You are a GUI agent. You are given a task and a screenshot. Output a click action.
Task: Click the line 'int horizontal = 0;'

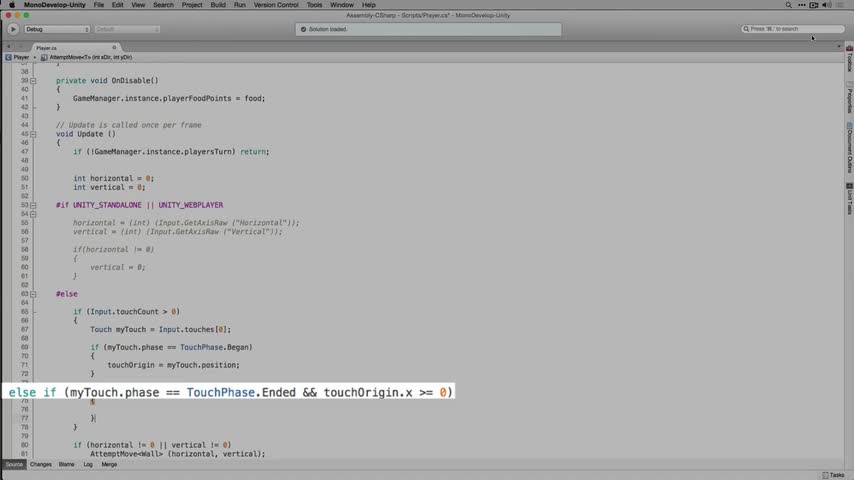point(113,179)
